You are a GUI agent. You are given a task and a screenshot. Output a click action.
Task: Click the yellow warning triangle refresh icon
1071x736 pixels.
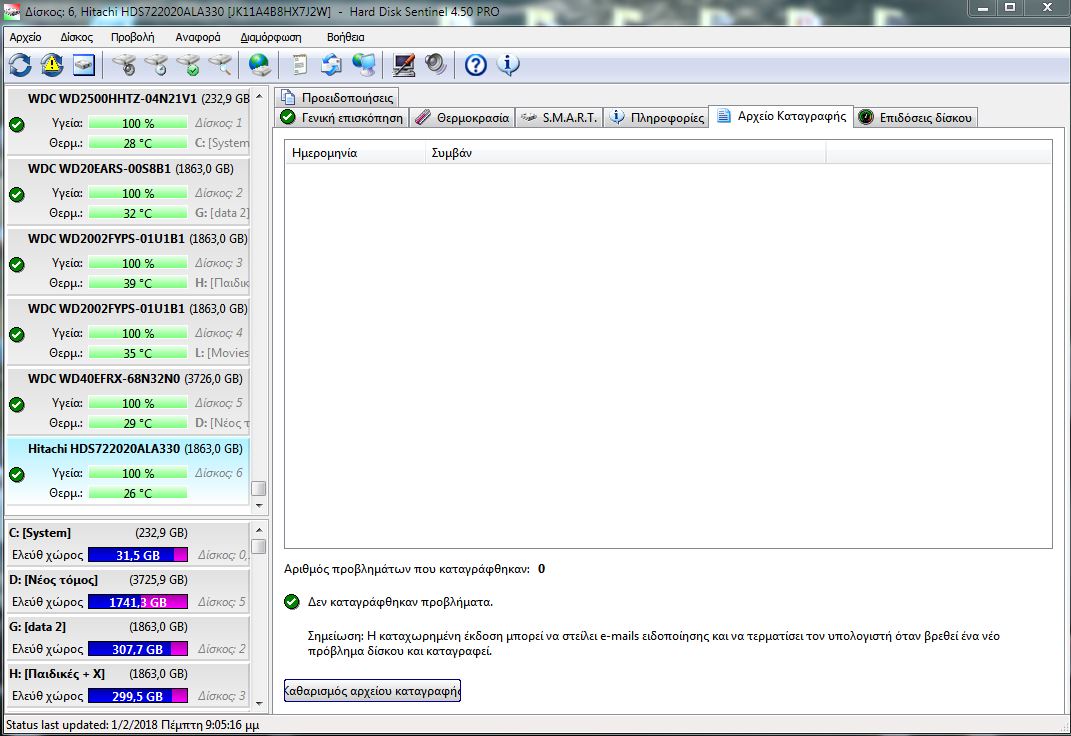(x=52, y=65)
